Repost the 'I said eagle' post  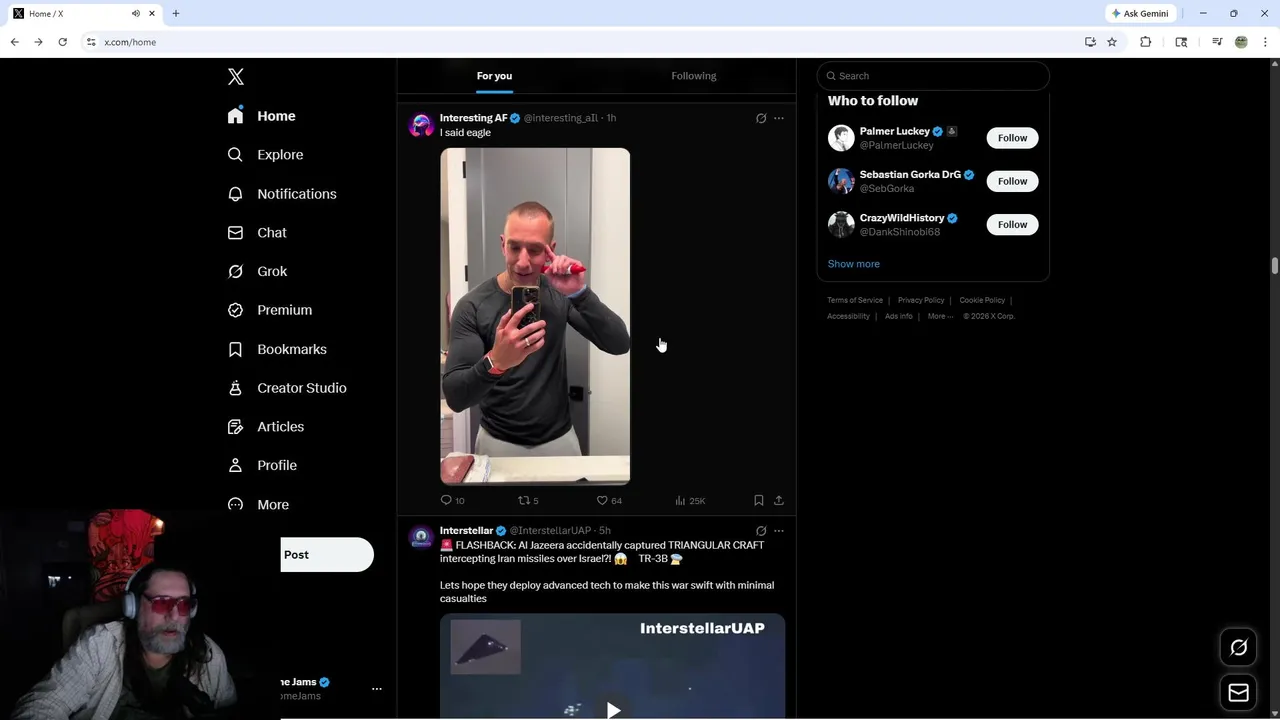click(528, 500)
